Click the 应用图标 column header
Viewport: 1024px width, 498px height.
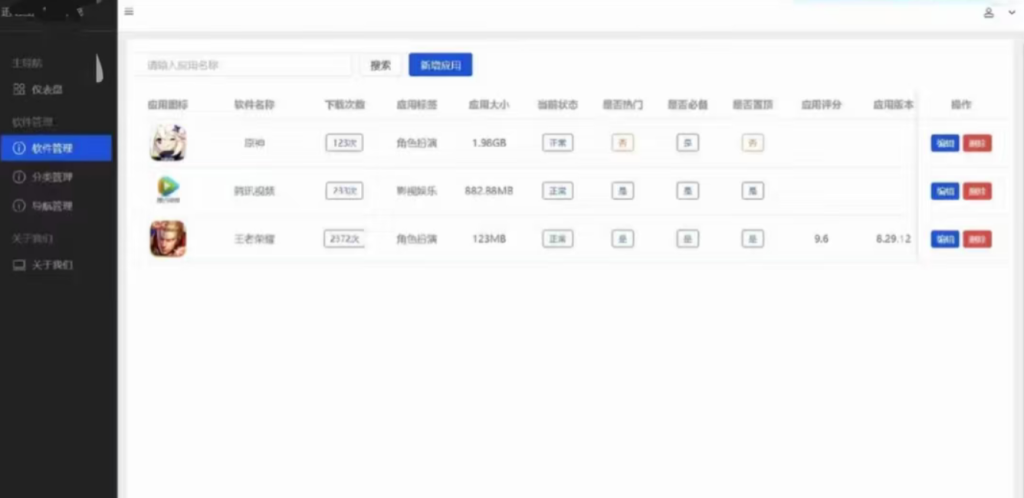point(168,104)
